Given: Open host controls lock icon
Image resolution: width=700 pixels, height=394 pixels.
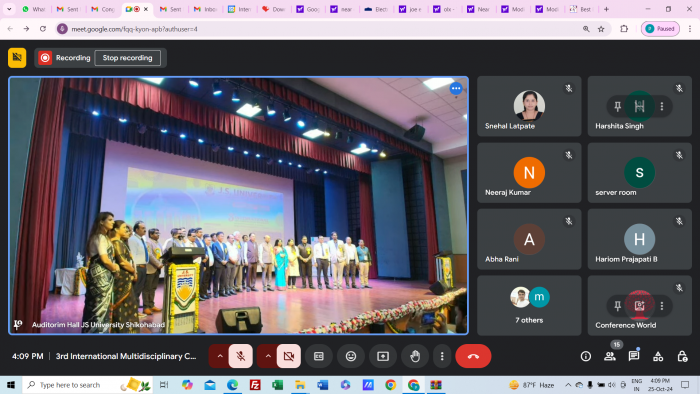Looking at the screenshot, I should pyautogui.click(x=682, y=356).
